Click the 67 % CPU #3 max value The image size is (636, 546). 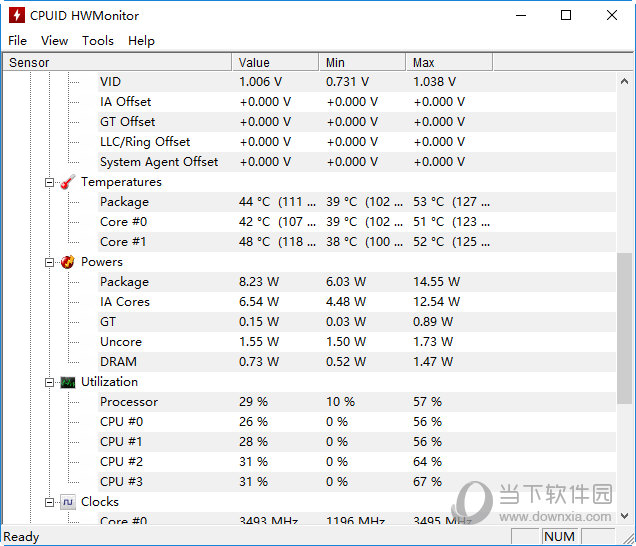(427, 482)
